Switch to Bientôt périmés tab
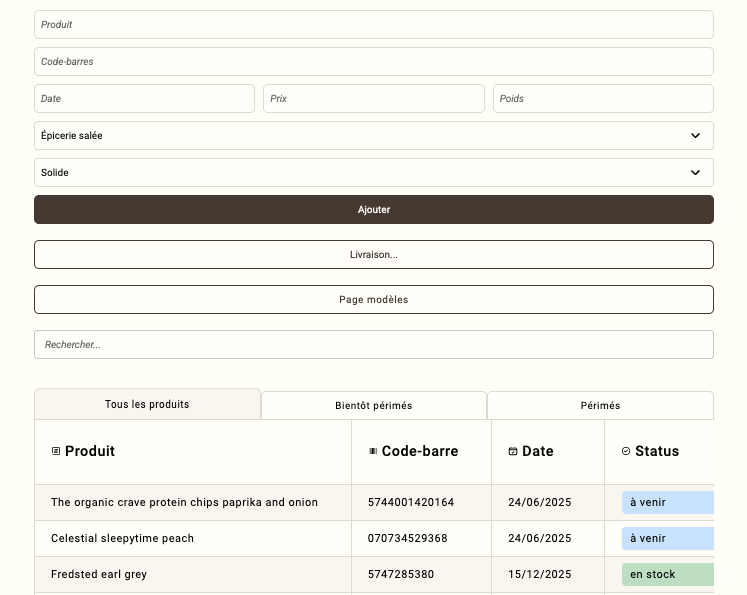The height and width of the screenshot is (595, 747). (x=374, y=405)
